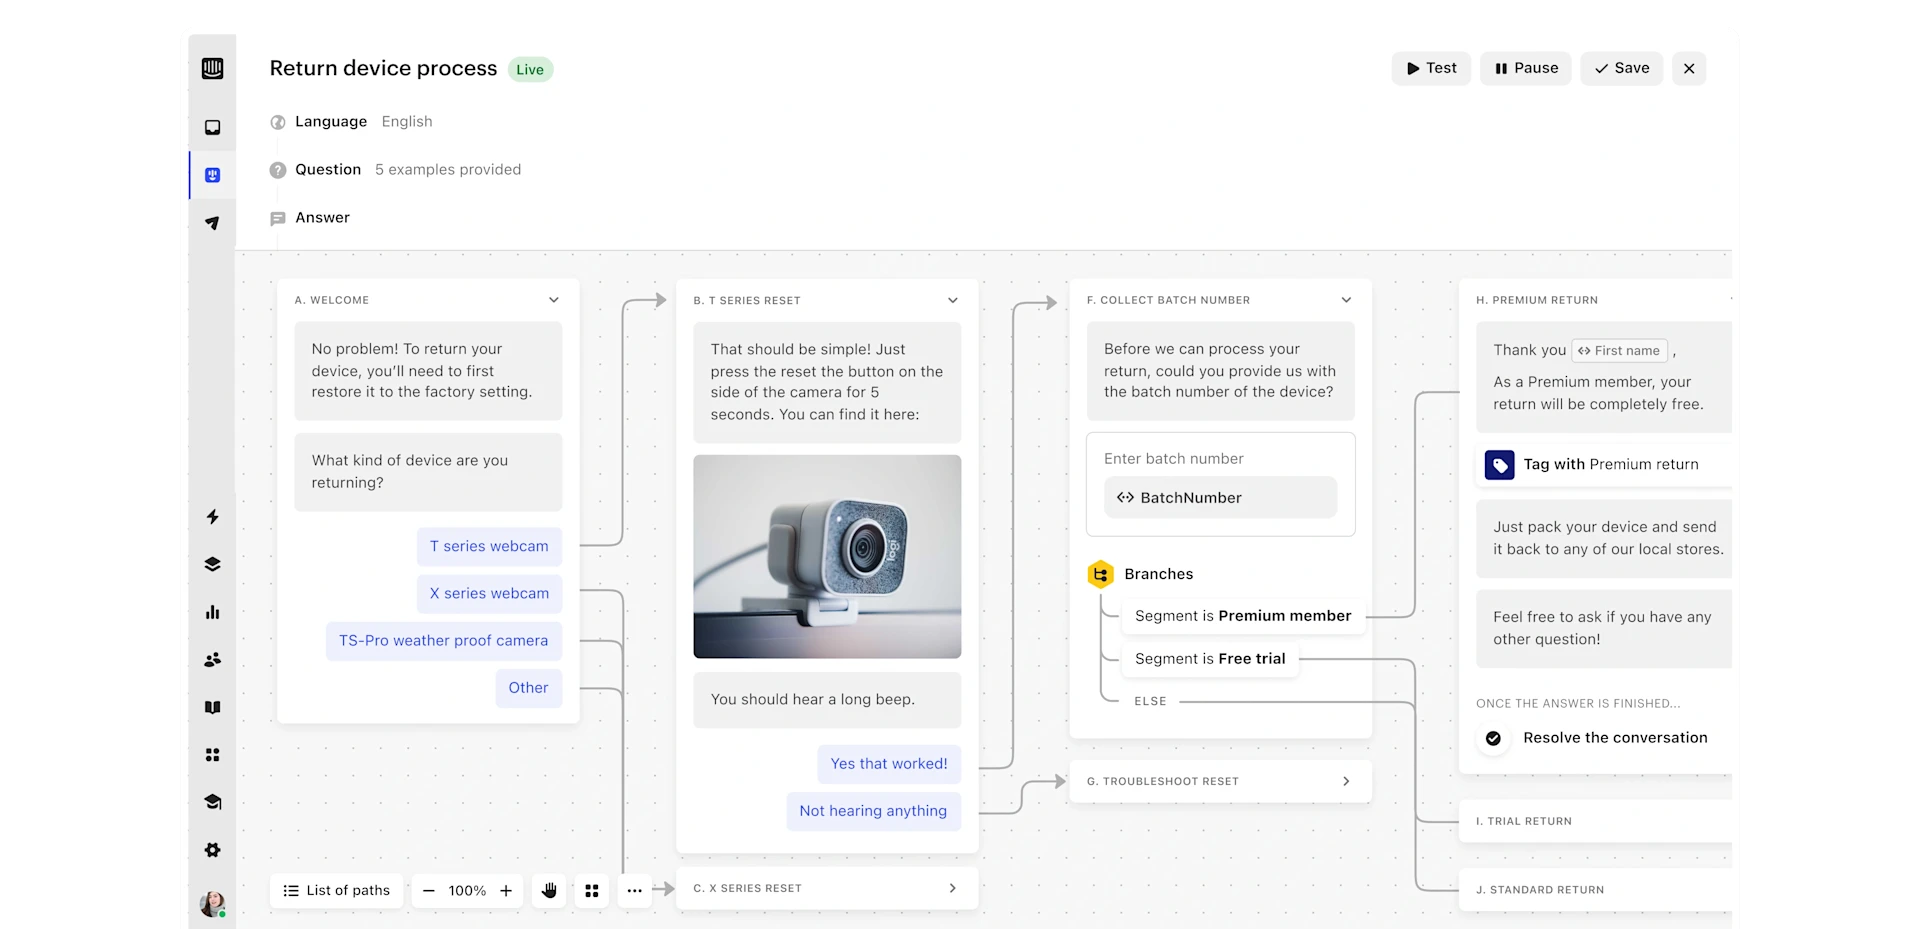Click the webcam image thumbnail
This screenshot has height=929, width=1920.
[827, 556]
